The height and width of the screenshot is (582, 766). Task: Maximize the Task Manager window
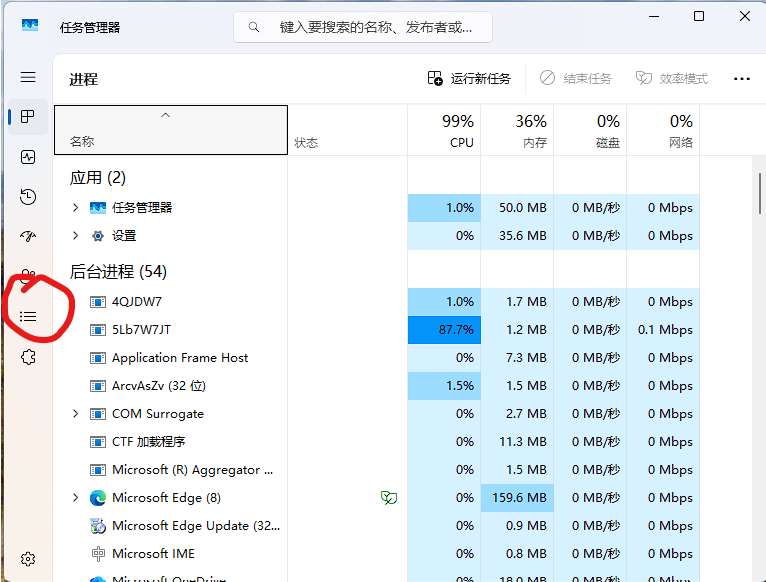pyautogui.click(x=699, y=16)
